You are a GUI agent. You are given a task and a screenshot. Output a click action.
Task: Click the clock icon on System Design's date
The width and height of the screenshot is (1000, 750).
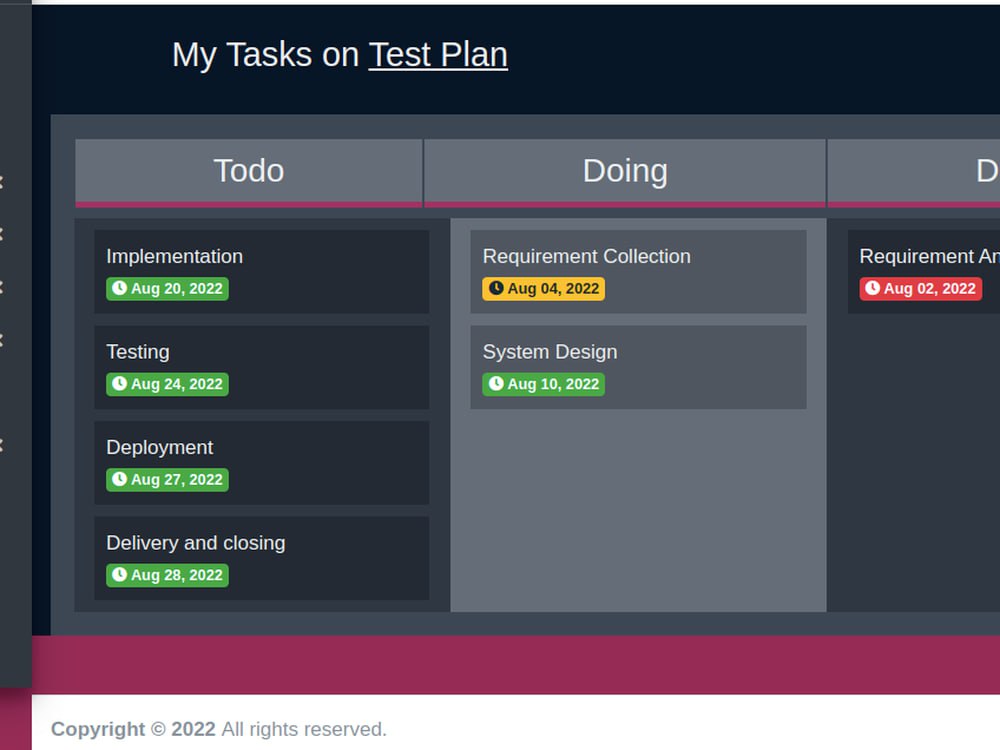[496, 384]
